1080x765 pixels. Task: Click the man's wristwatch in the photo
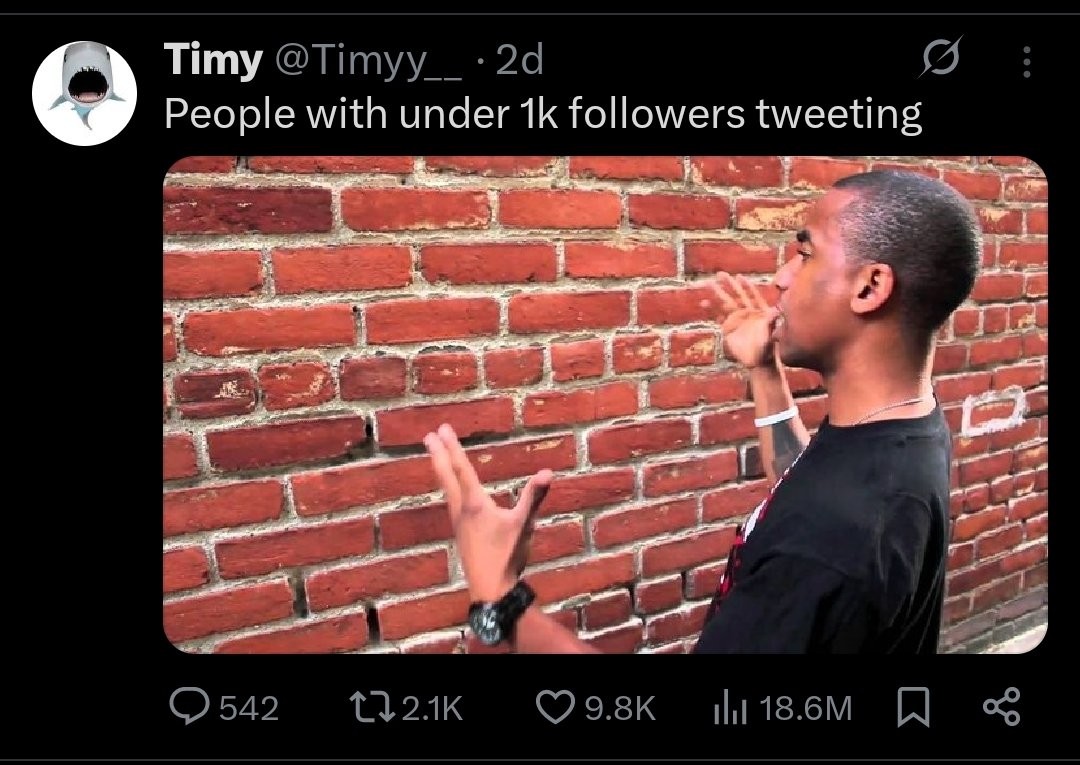tap(499, 613)
